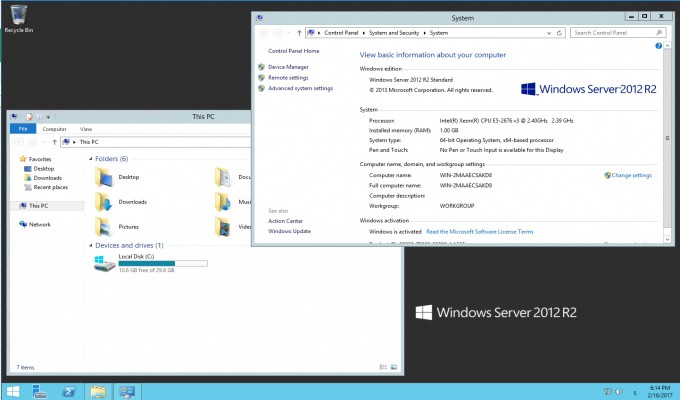680x400 pixels.
Task: Click the File Explorer taskbar icon
Action: 98,391
